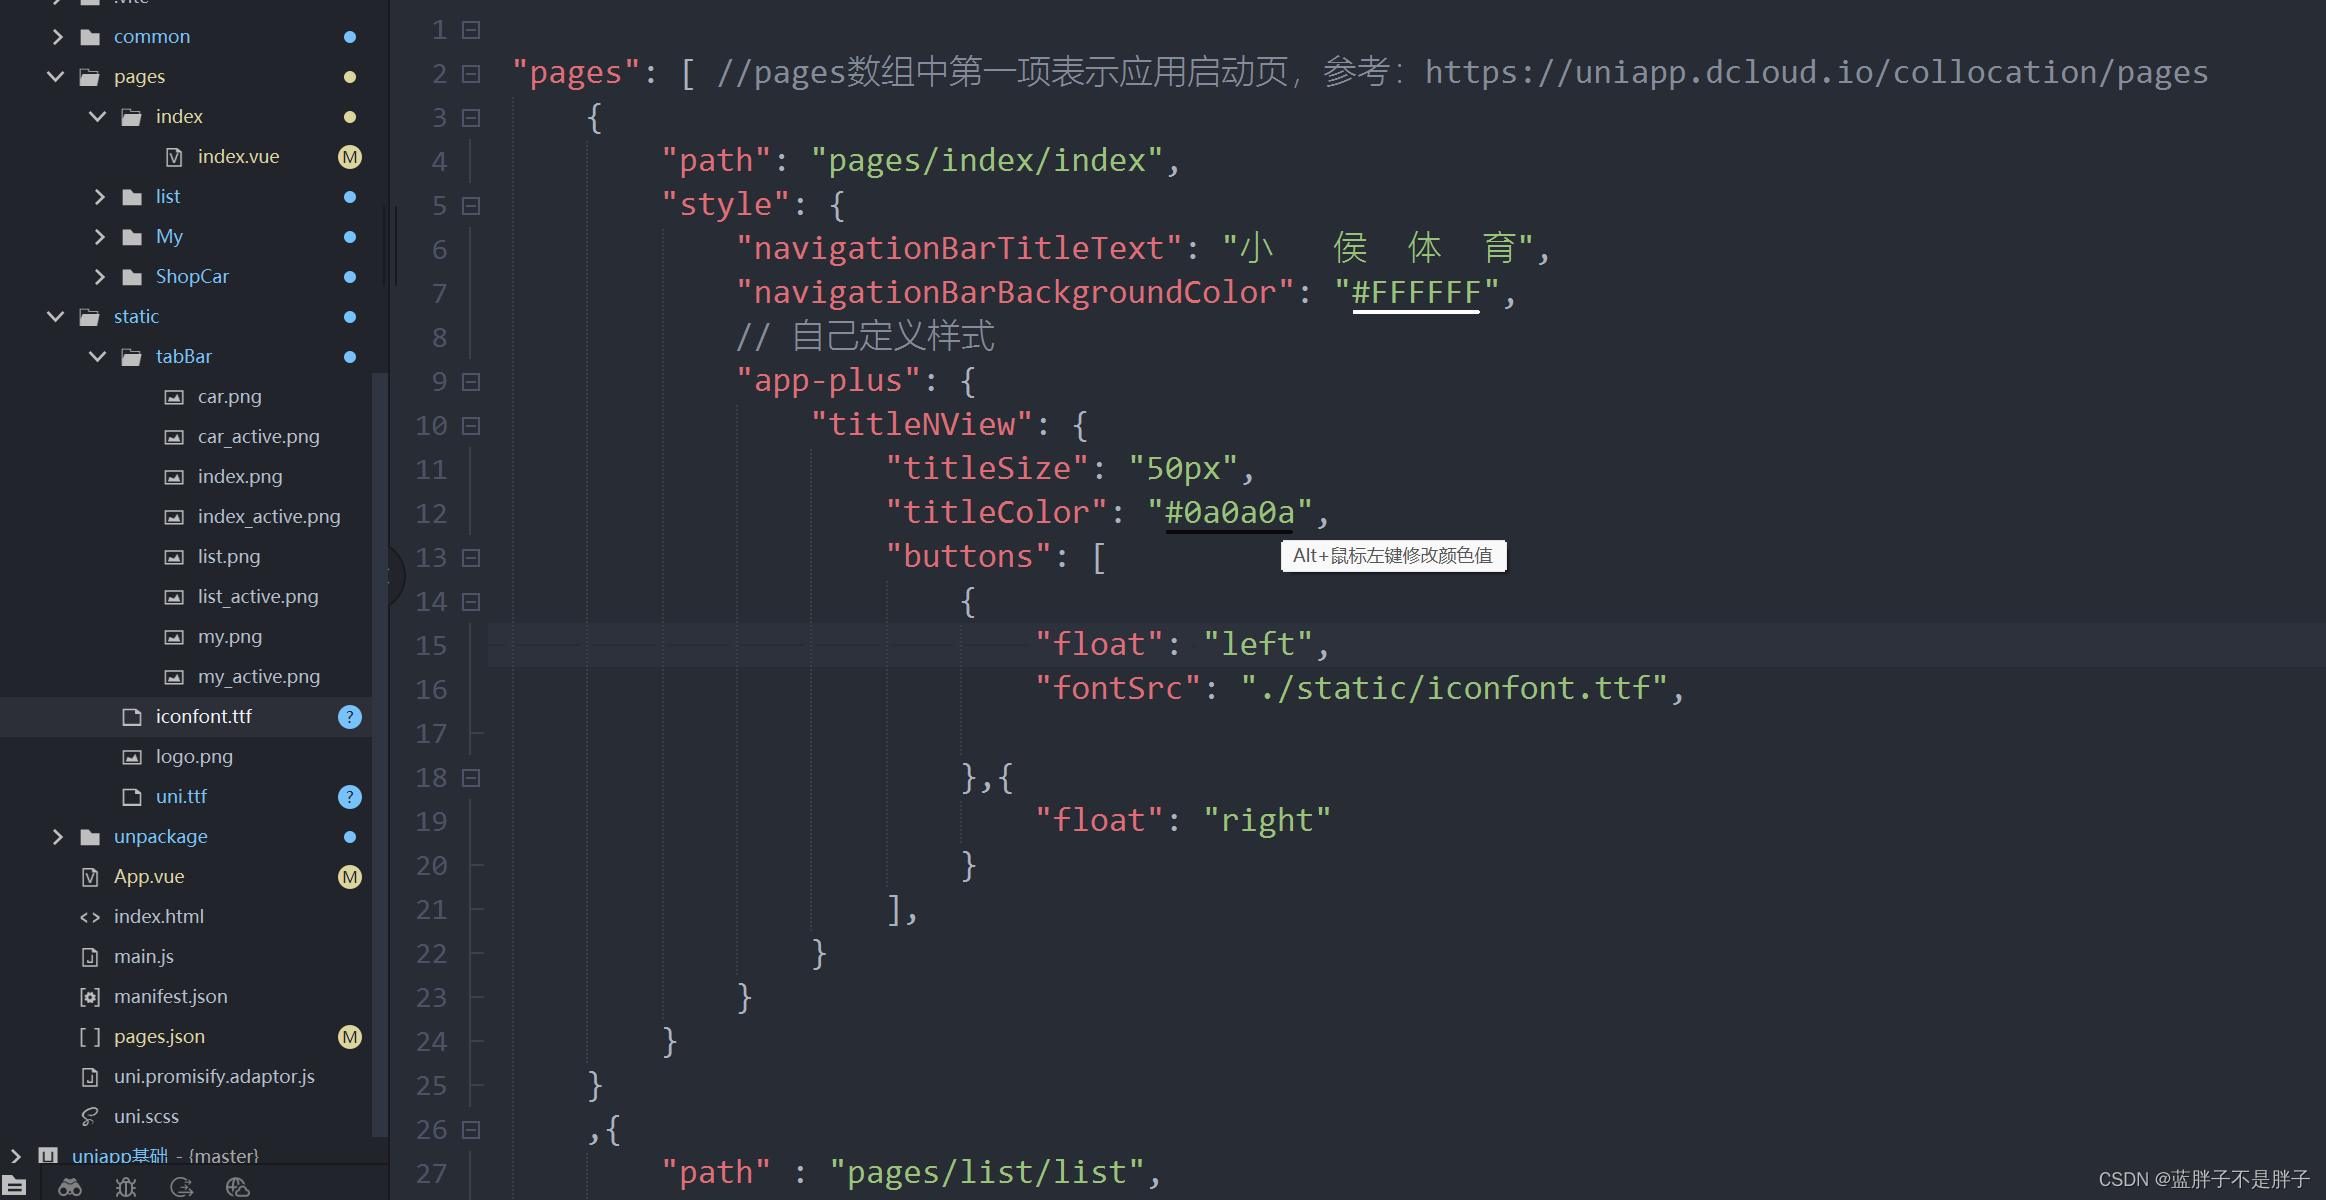This screenshot has width=2326, height=1200.
Task: Click the M badge on pages.json
Action: coord(350,1037)
